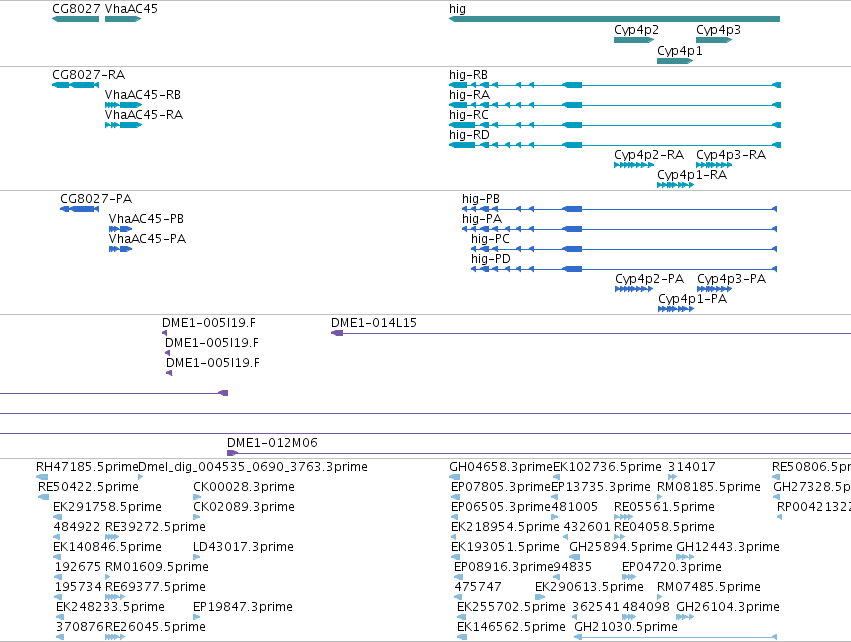The image size is (851, 642).
Task: Click EST EK218954.5prime
Action: pyautogui.click(x=455, y=537)
